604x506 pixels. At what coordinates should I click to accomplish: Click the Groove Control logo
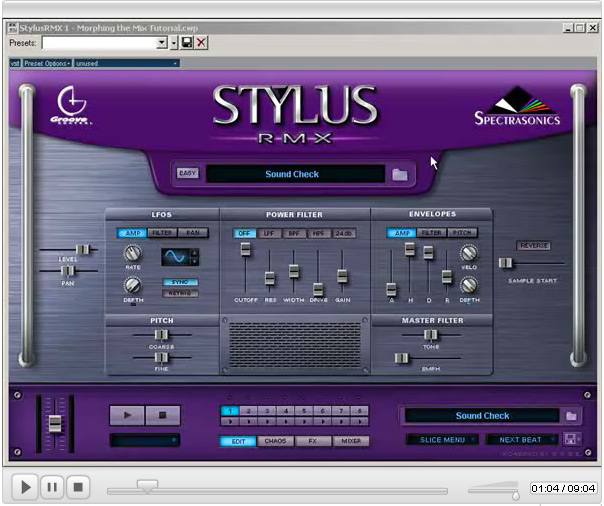[x=71, y=105]
